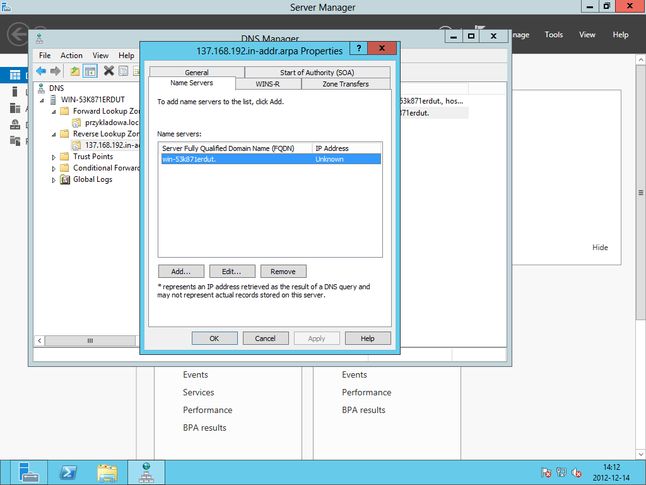
Task: Collapse the Forward Lookup Zones node
Action: coord(54,112)
